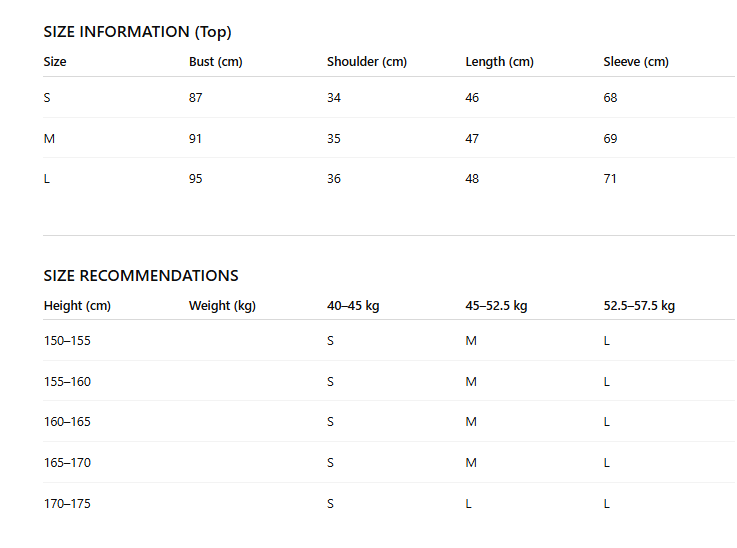Select the 170–175 height row label
This screenshot has width=737, height=548.
(67, 504)
